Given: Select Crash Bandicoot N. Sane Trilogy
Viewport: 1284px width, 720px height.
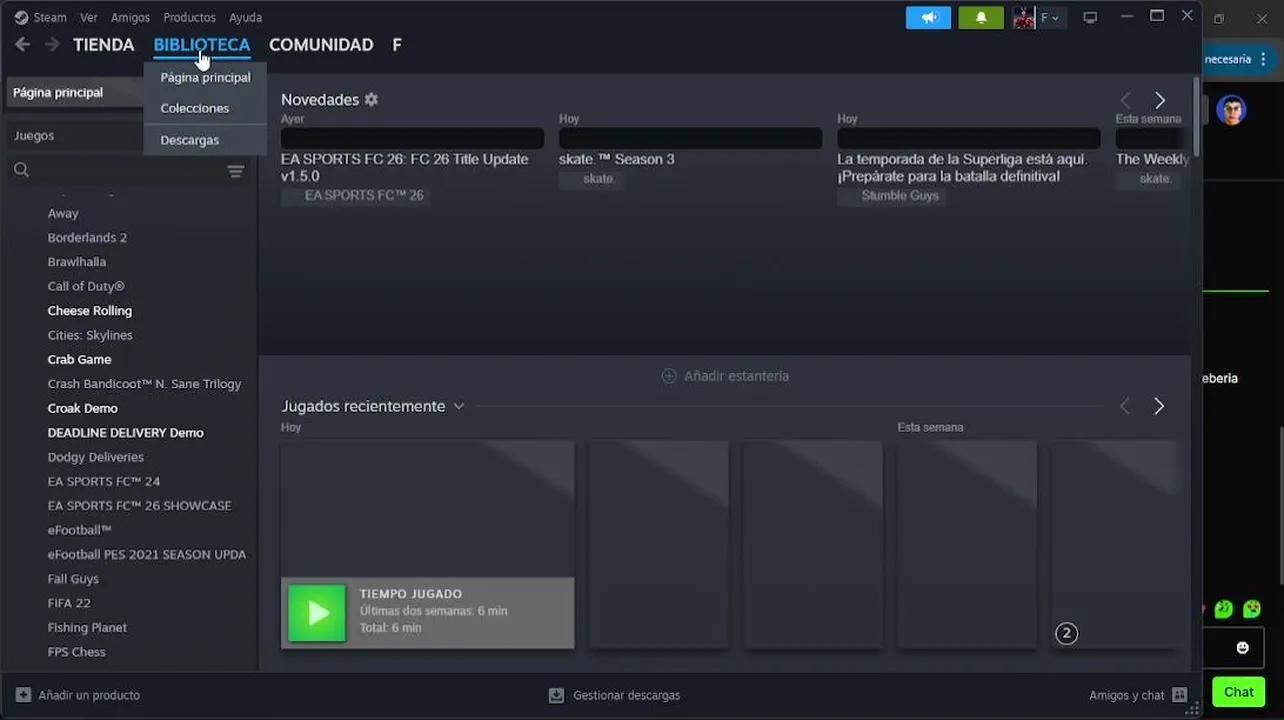Looking at the screenshot, I should (x=144, y=384).
